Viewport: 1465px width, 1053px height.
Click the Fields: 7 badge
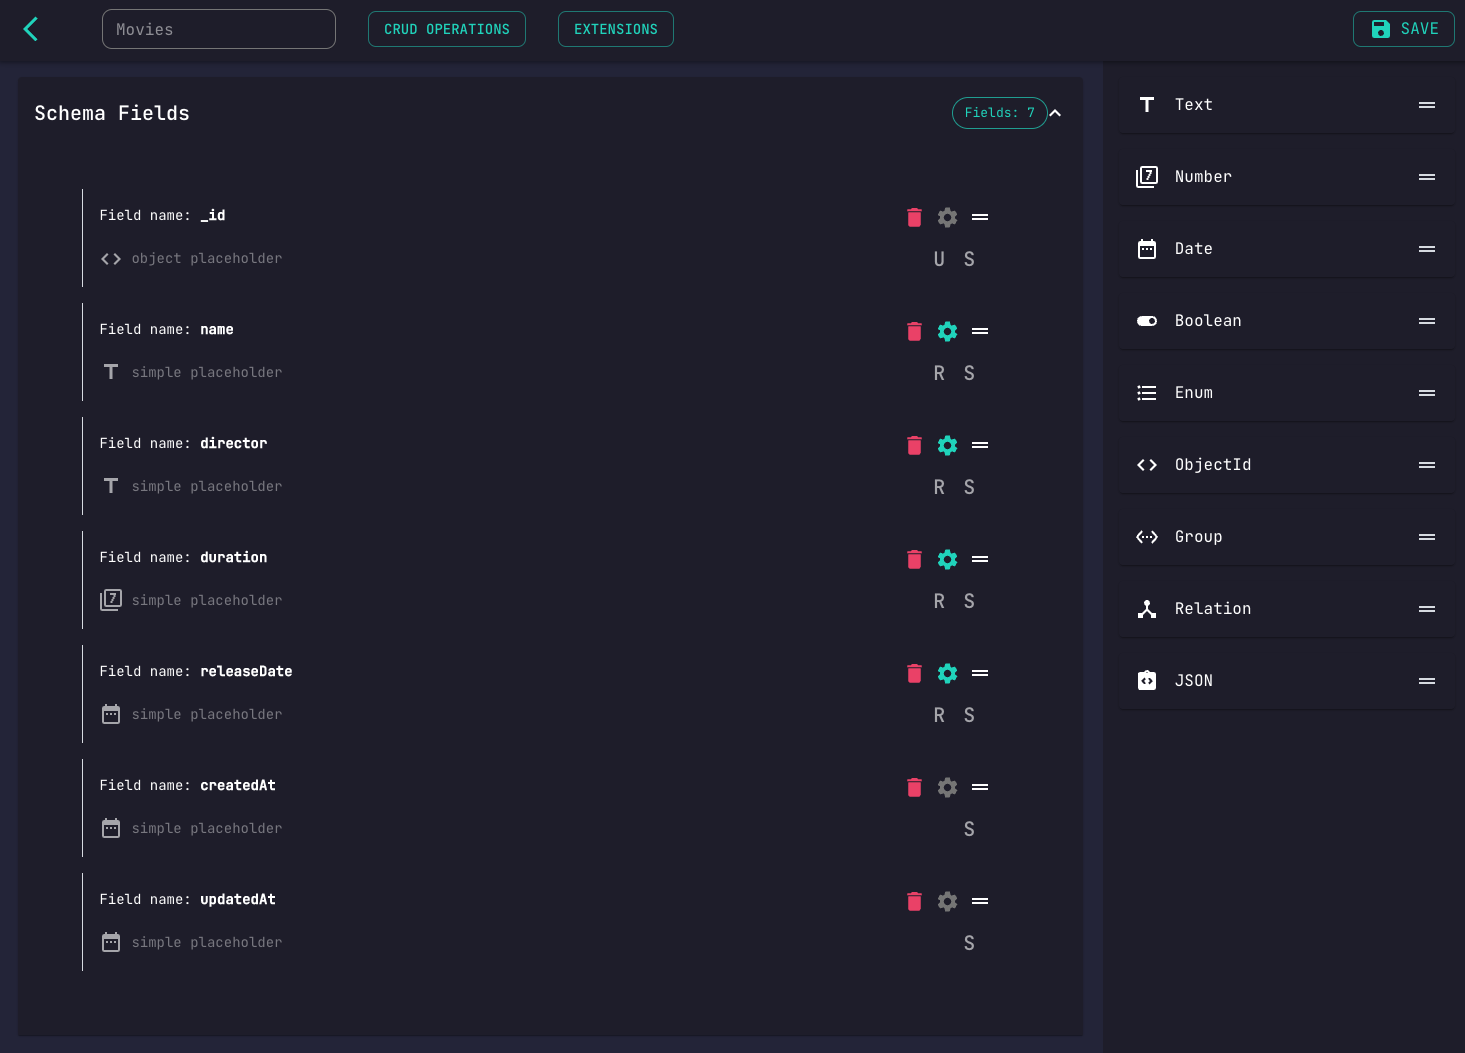999,113
